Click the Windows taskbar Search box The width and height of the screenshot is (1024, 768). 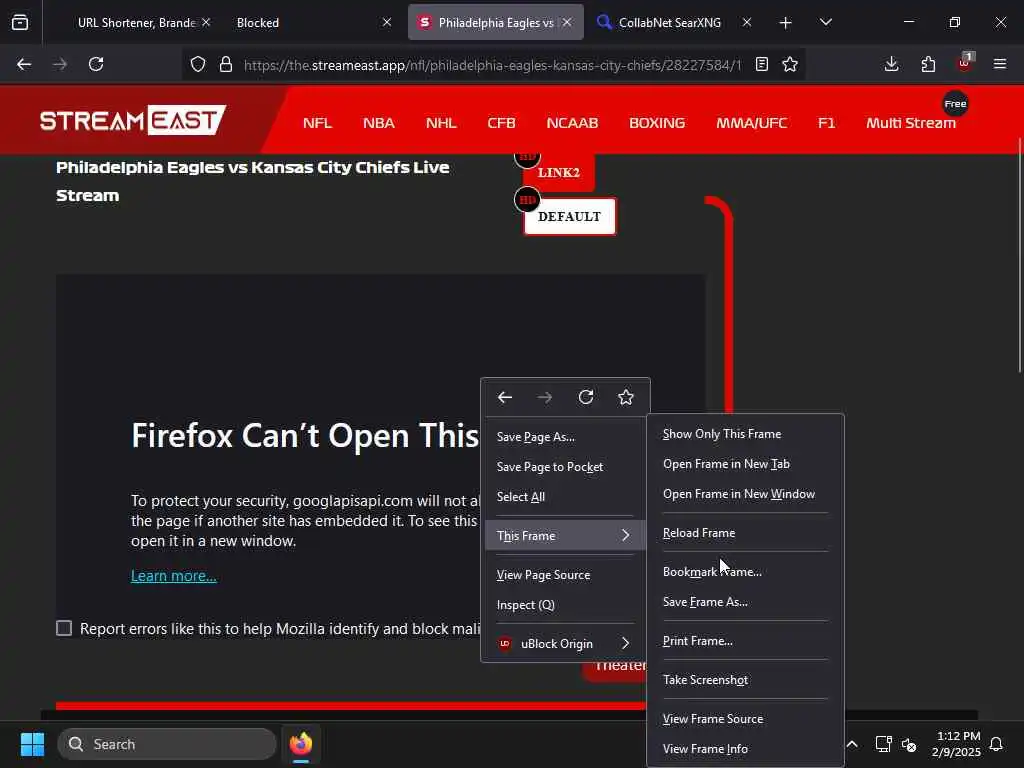[x=167, y=744]
